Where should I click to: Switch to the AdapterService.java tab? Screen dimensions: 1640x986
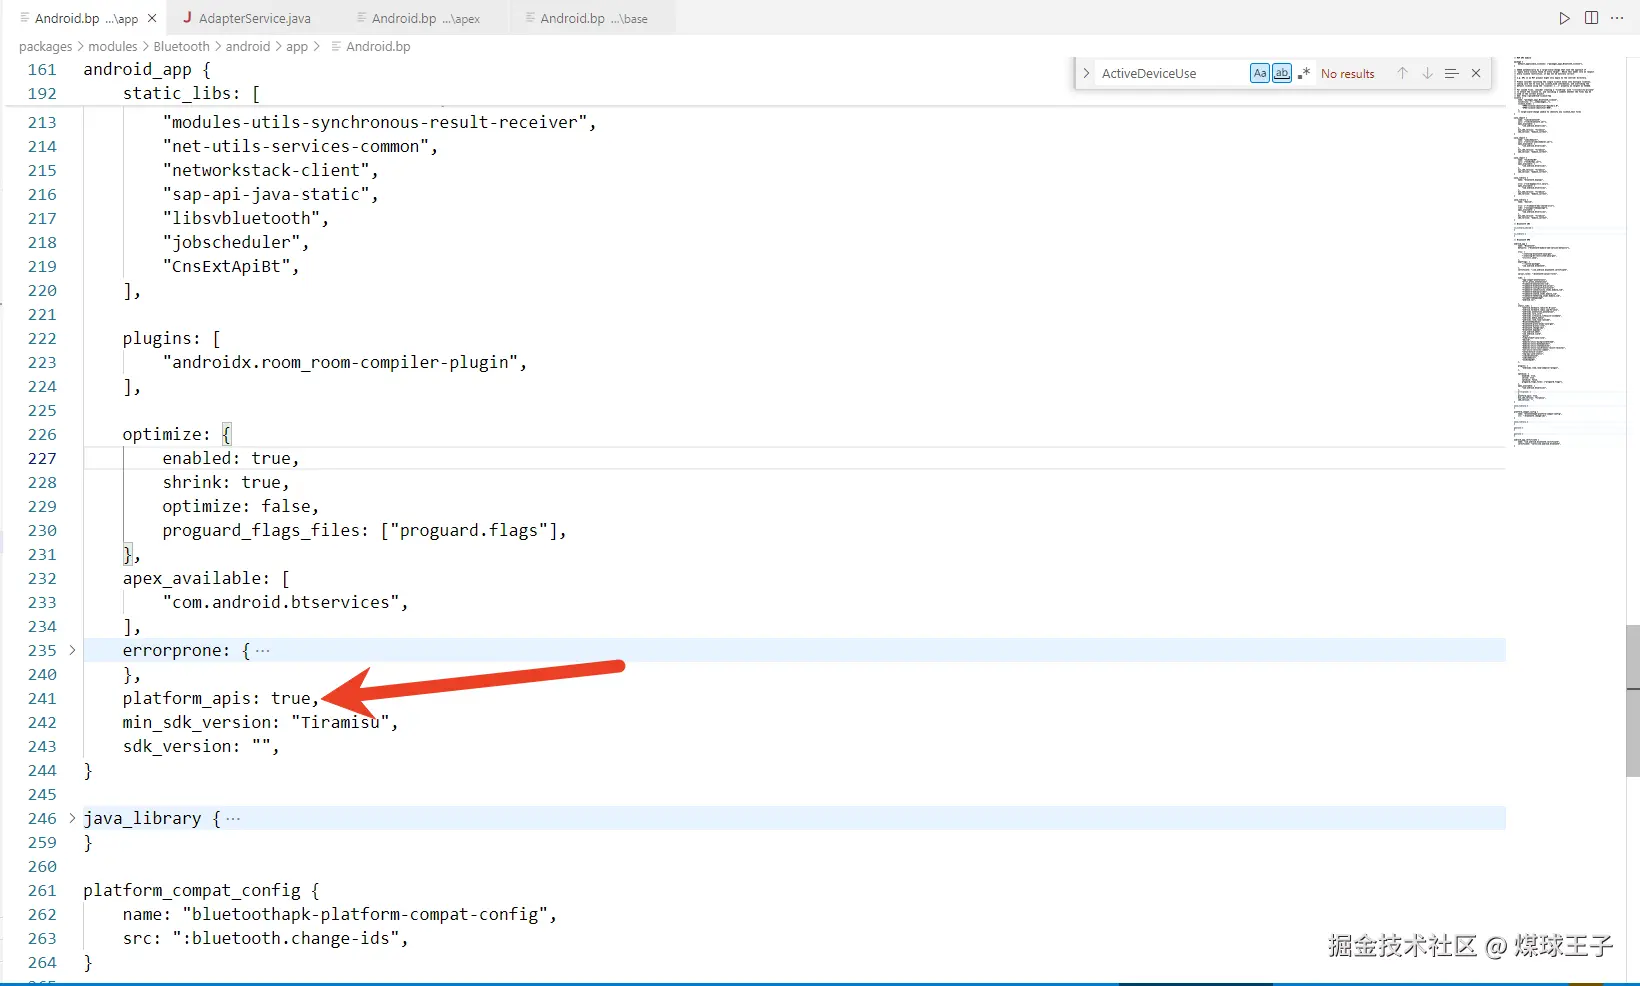[x=254, y=18]
